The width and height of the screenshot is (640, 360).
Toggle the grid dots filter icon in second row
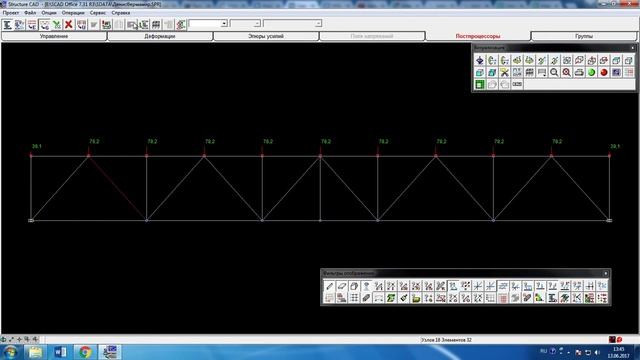[x=354, y=298]
